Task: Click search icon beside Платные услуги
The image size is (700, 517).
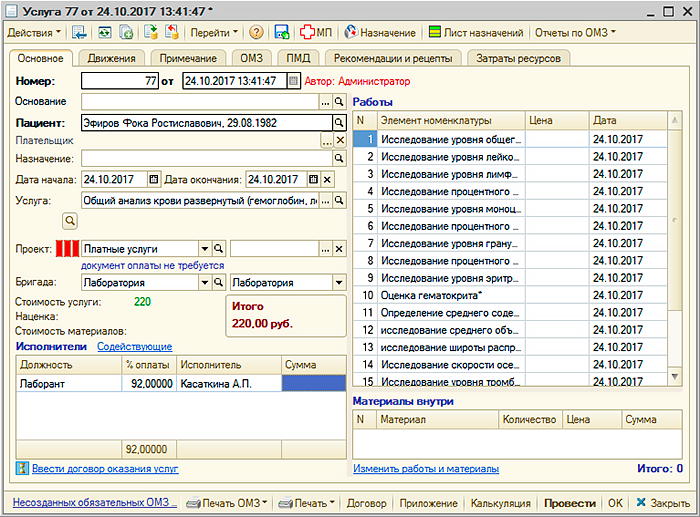Action: pyautogui.click(x=219, y=249)
